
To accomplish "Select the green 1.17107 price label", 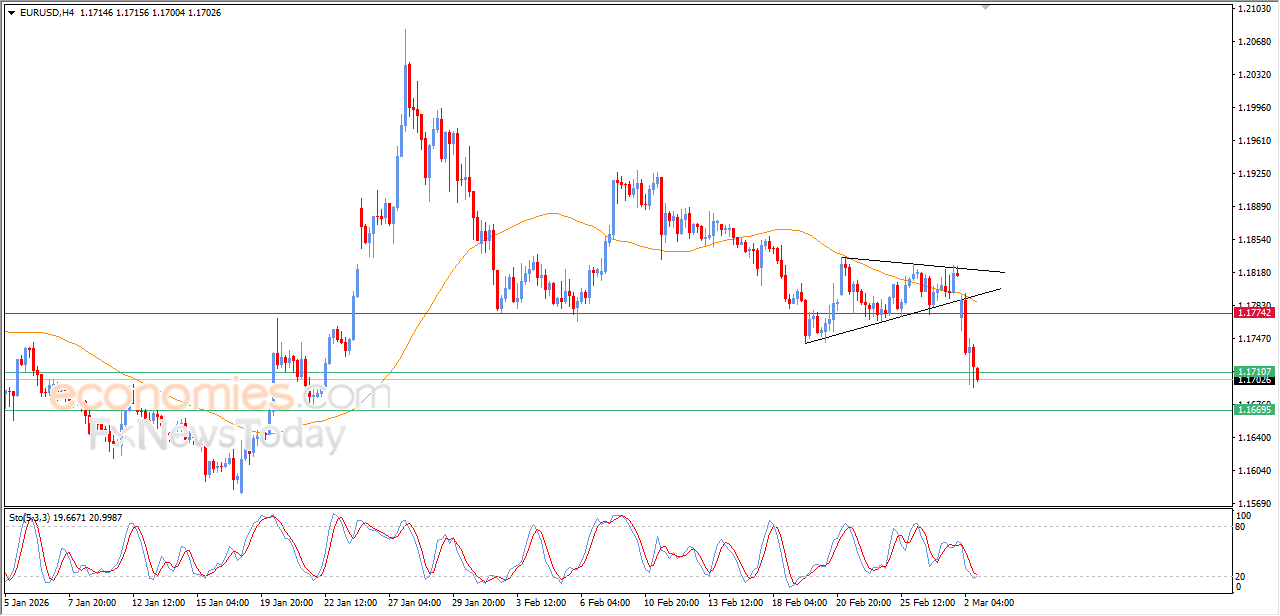I will (x=1253, y=371).
